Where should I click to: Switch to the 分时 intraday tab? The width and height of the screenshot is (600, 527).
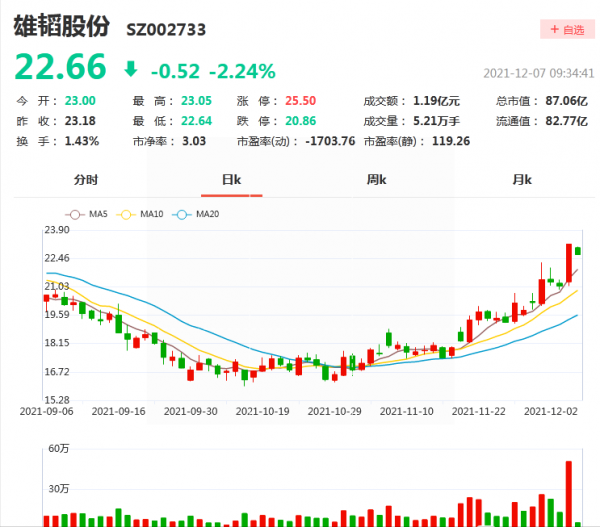(x=86, y=179)
